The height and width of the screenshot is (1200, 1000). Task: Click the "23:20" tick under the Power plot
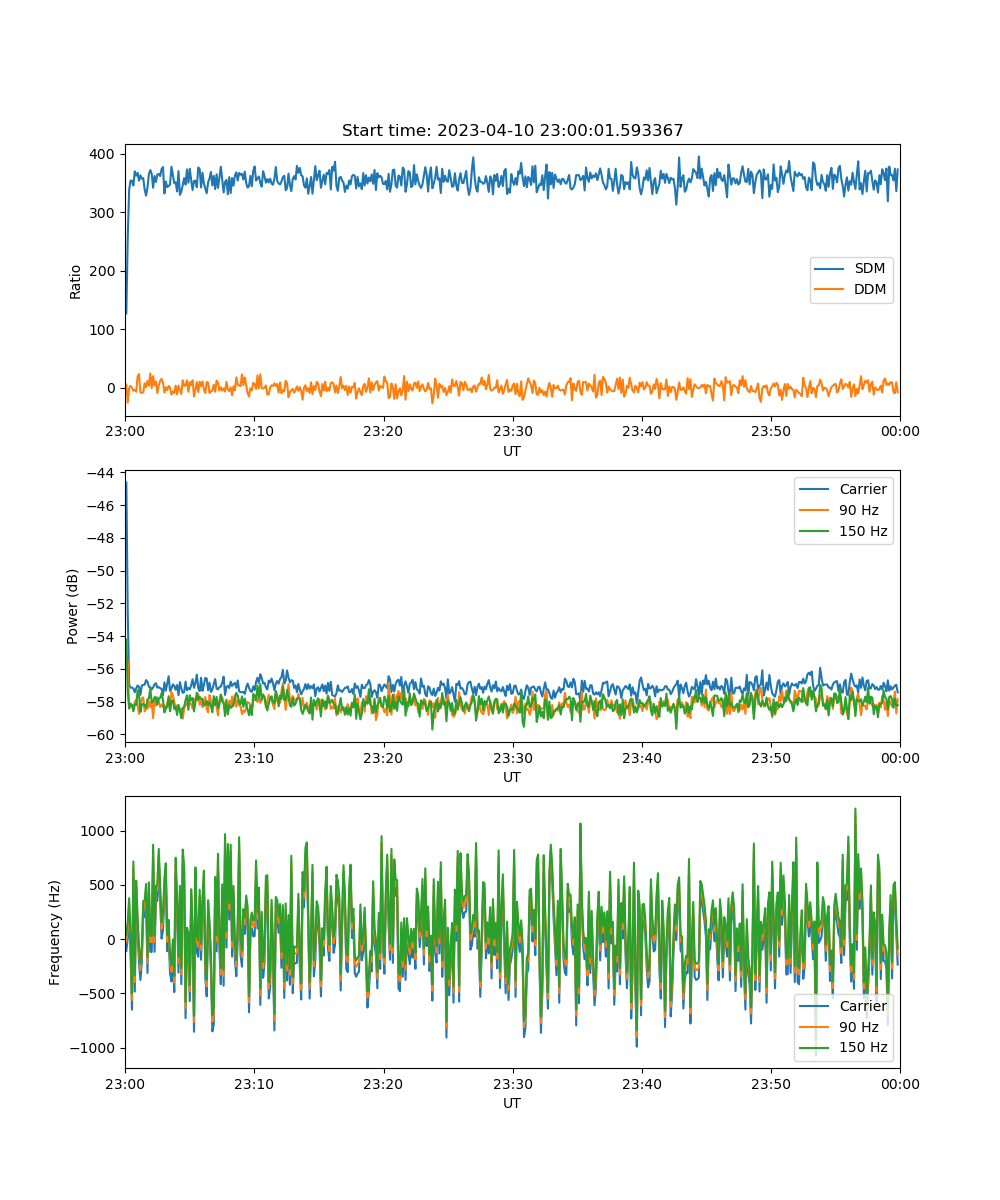click(x=383, y=758)
